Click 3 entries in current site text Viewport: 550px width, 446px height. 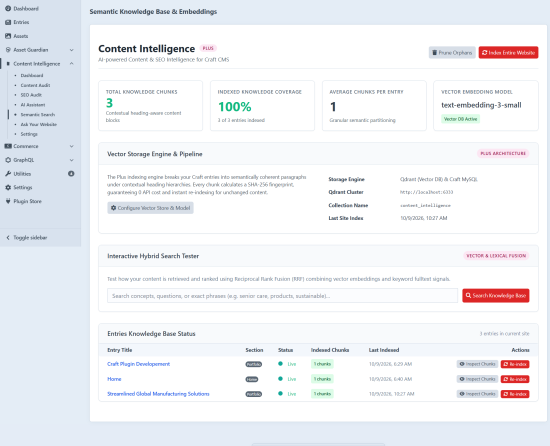click(x=504, y=334)
